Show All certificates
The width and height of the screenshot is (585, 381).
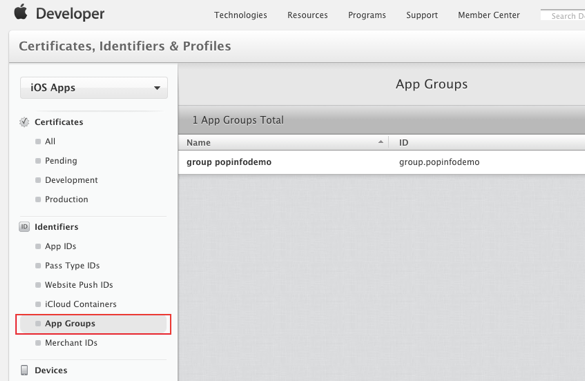tap(50, 141)
